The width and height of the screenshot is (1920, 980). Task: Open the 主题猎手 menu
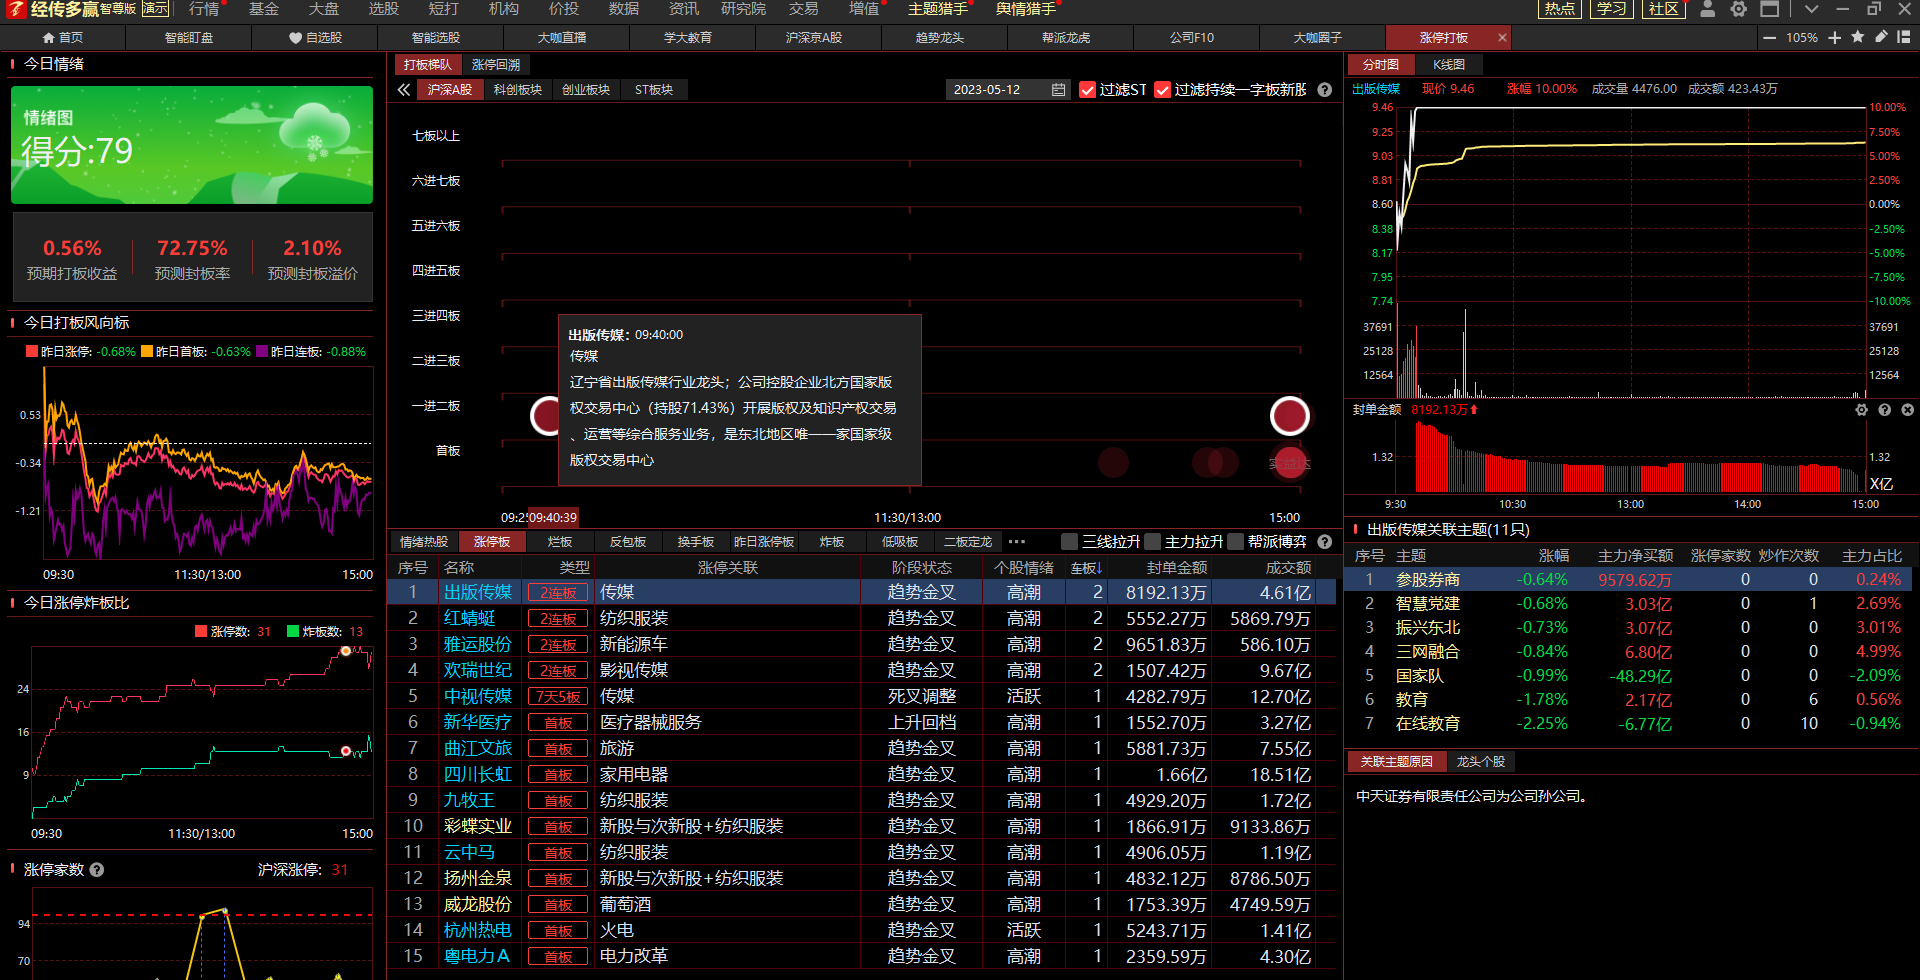point(938,9)
